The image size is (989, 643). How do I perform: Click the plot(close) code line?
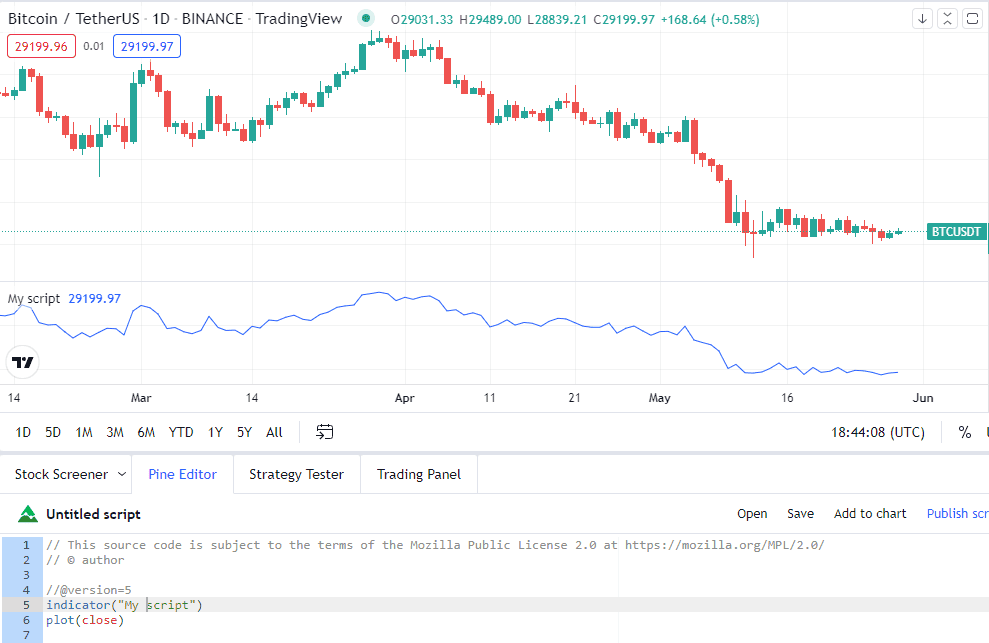pos(85,620)
